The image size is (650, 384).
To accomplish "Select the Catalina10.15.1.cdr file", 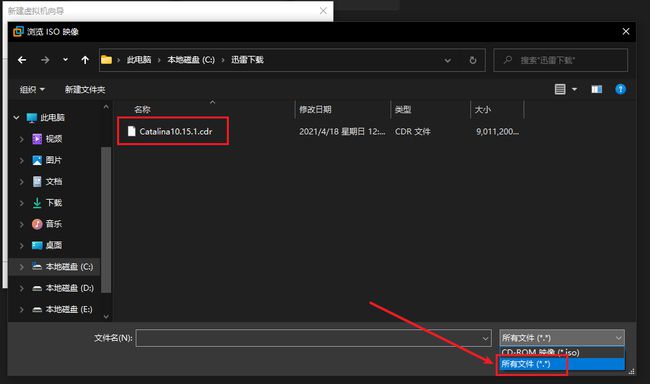I will (x=176, y=131).
